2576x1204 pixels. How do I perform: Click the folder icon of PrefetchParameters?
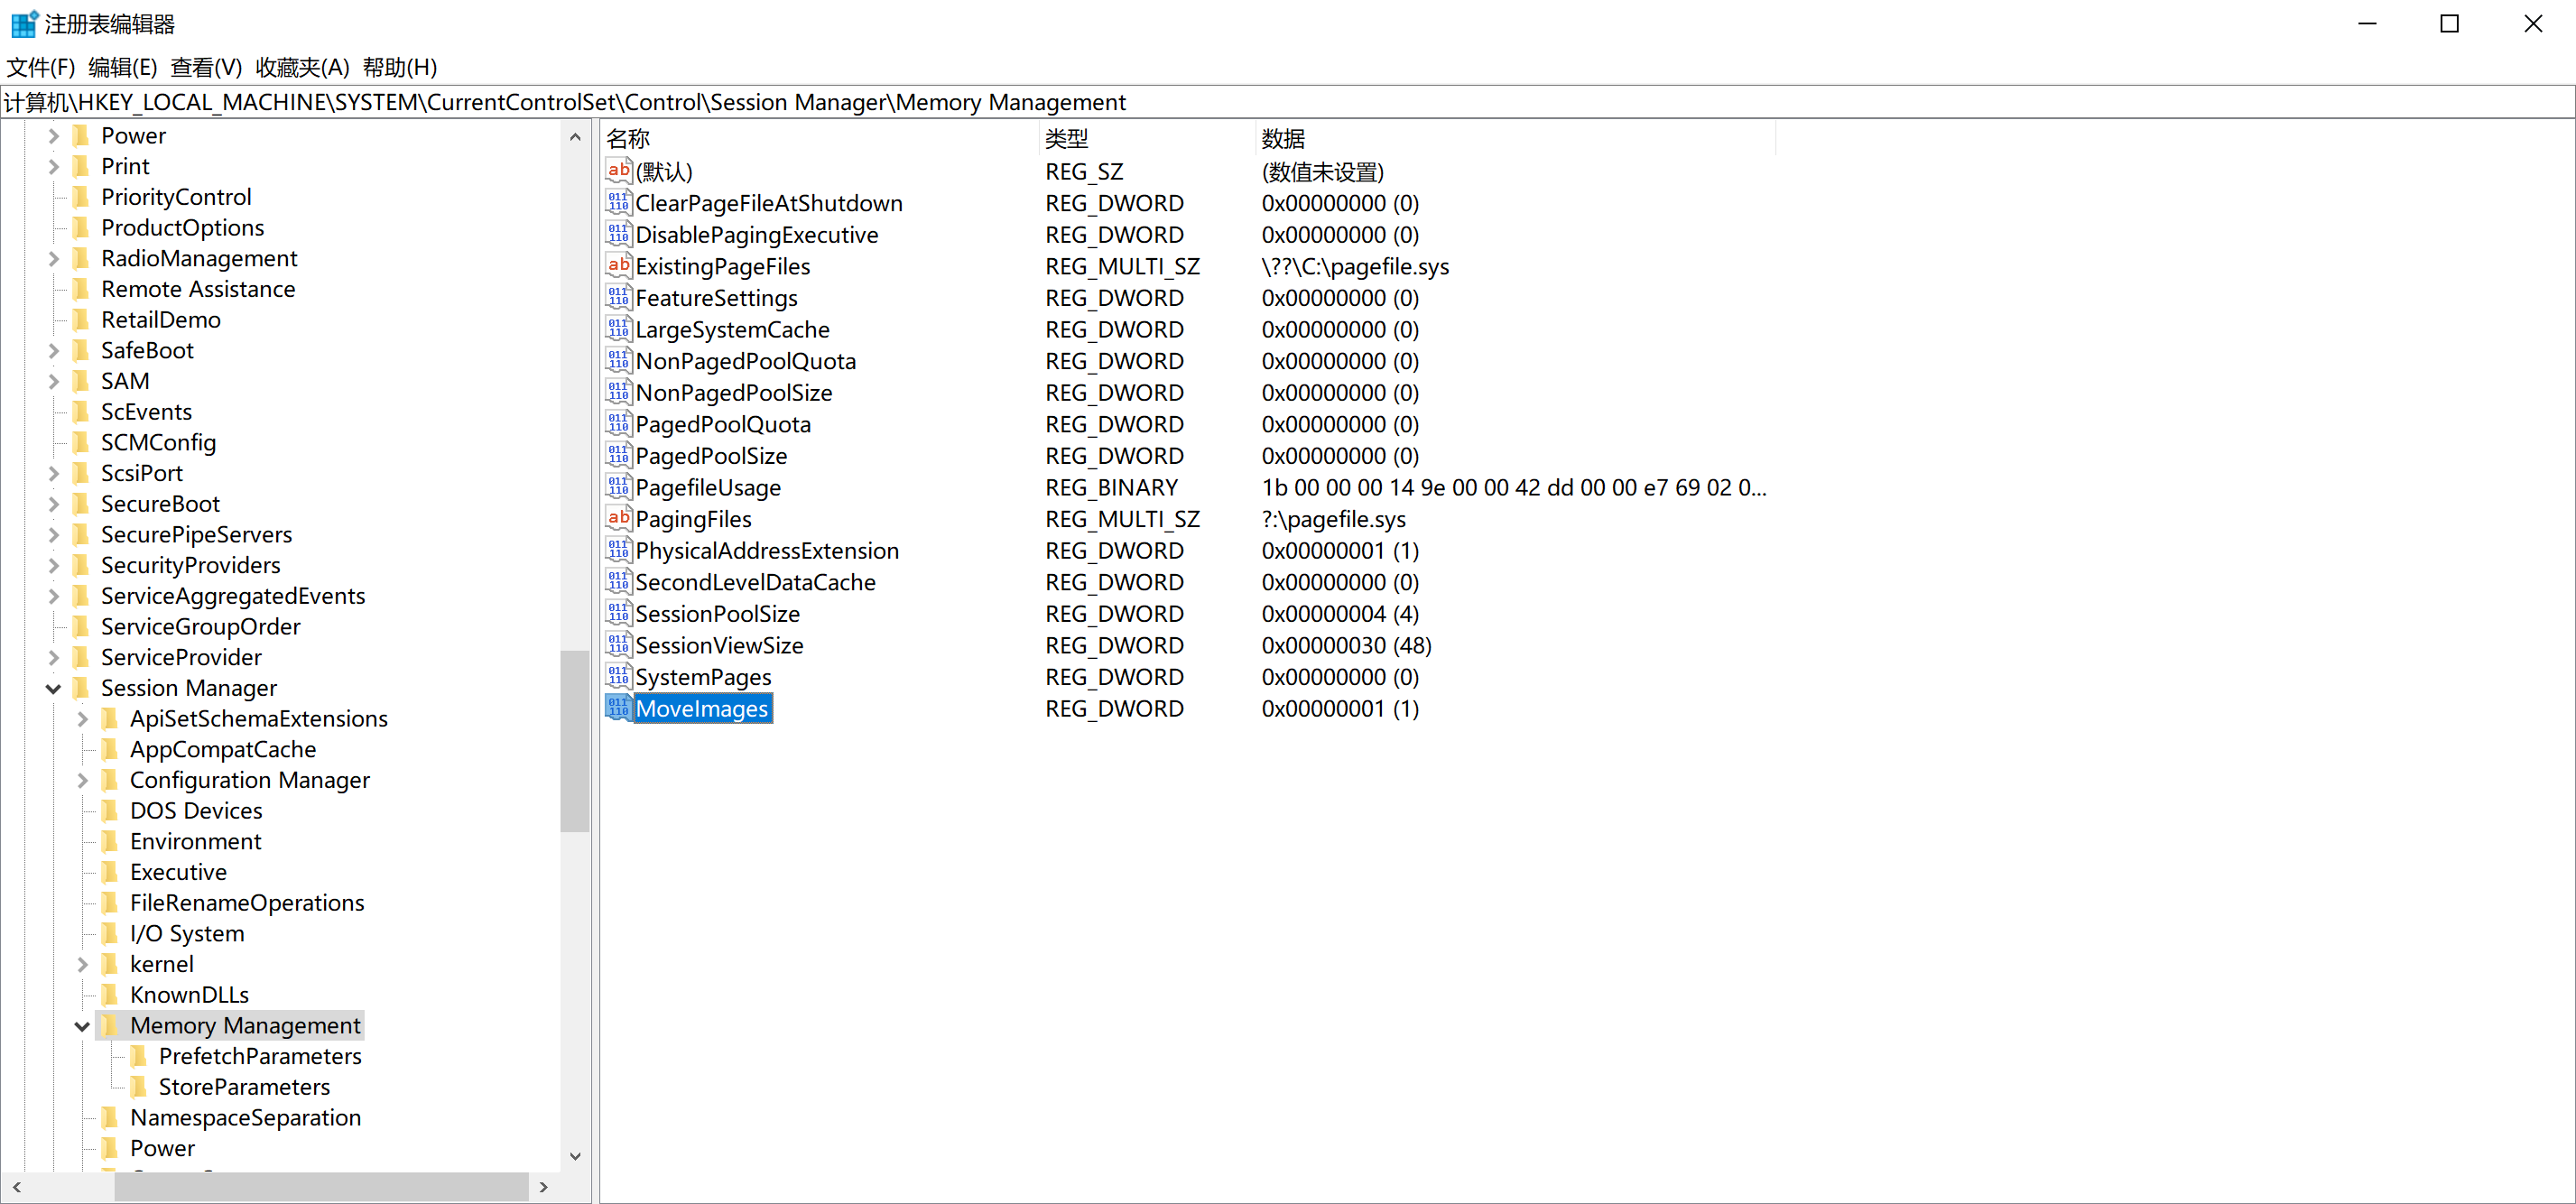140,1056
